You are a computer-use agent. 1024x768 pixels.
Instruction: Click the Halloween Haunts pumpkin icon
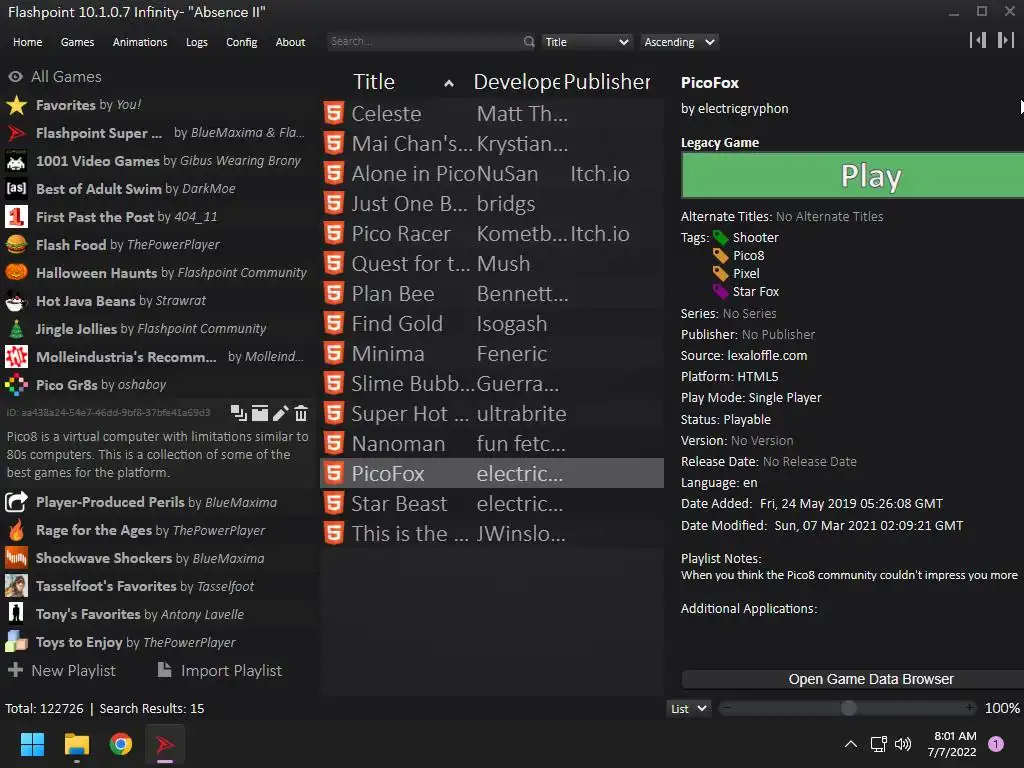pos(16,272)
